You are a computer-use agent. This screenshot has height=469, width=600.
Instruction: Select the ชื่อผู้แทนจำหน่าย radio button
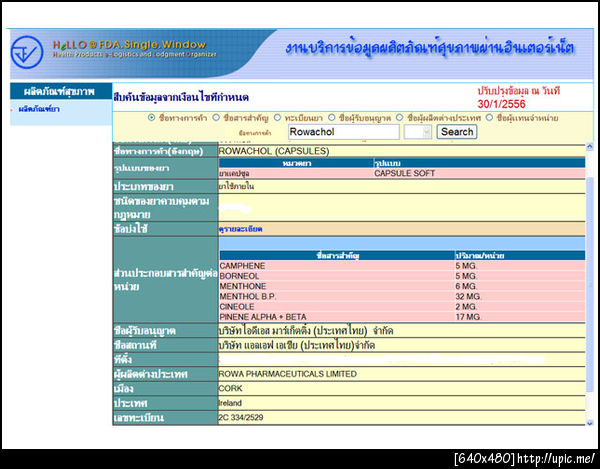pos(489,118)
